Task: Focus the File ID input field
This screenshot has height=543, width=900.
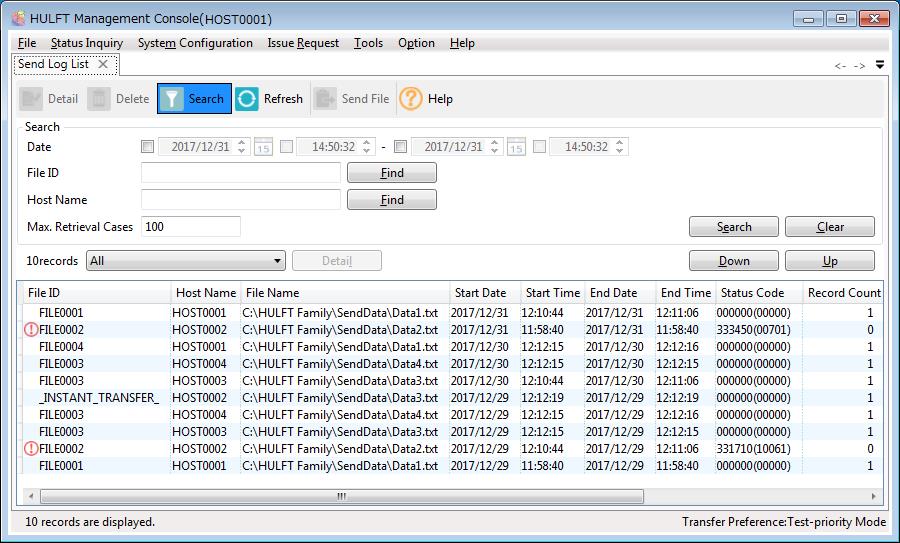Action: coord(241,173)
